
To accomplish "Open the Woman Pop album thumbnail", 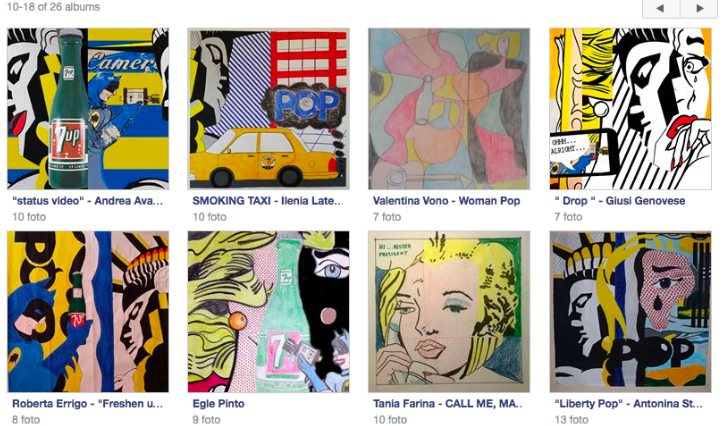I will pos(449,108).
